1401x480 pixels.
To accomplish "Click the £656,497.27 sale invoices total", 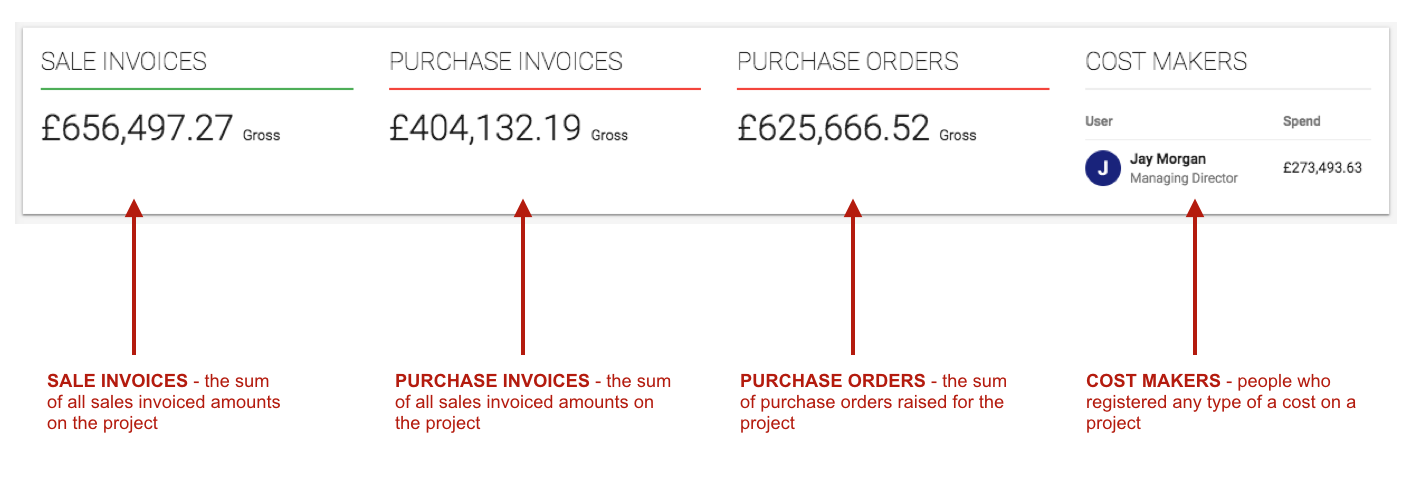I will point(137,128).
